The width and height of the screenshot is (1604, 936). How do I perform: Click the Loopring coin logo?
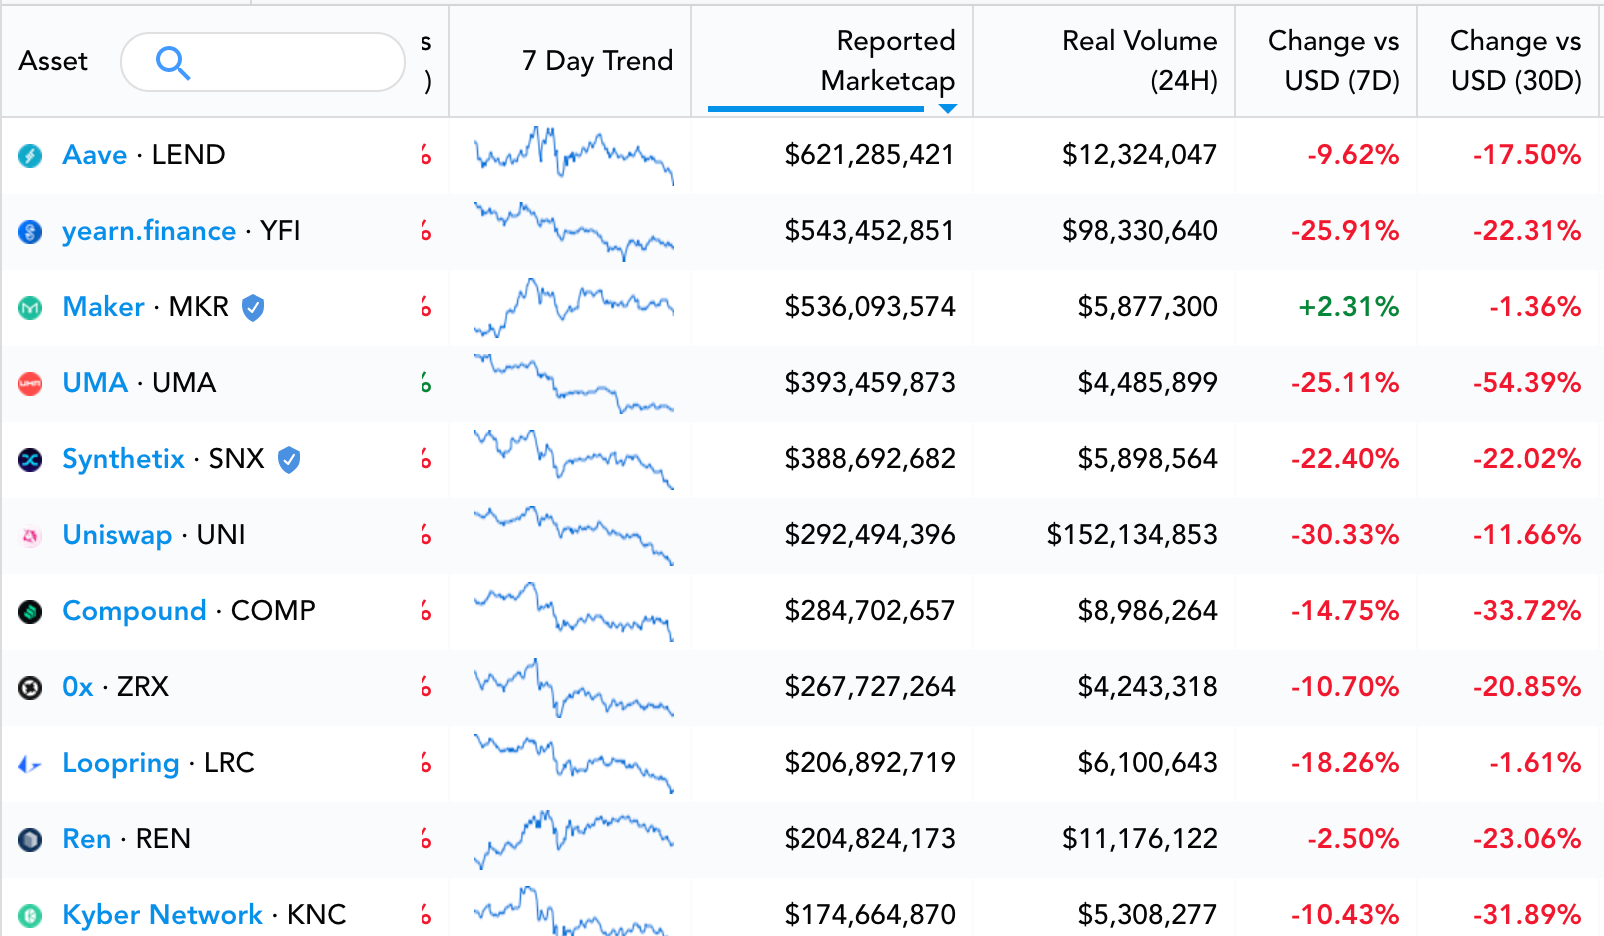(31, 764)
